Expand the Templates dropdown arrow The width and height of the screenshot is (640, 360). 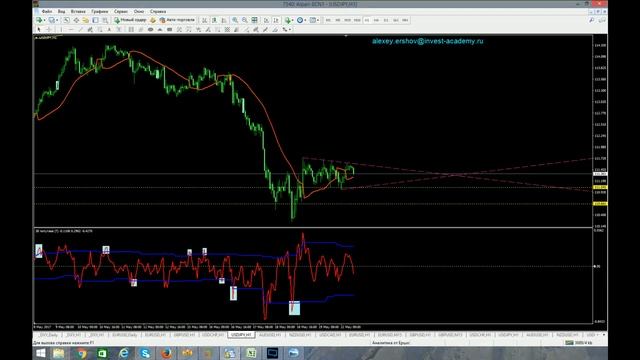pyautogui.click(x=318, y=20)
